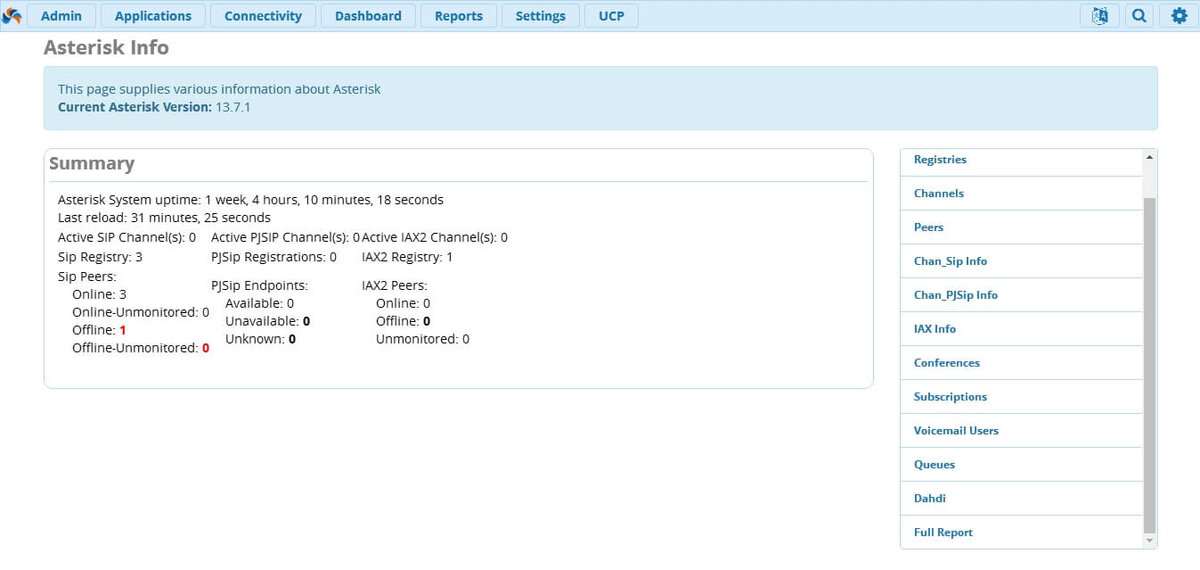Click PJSip 'Unknown: 0' entry

tap(260, 339)
